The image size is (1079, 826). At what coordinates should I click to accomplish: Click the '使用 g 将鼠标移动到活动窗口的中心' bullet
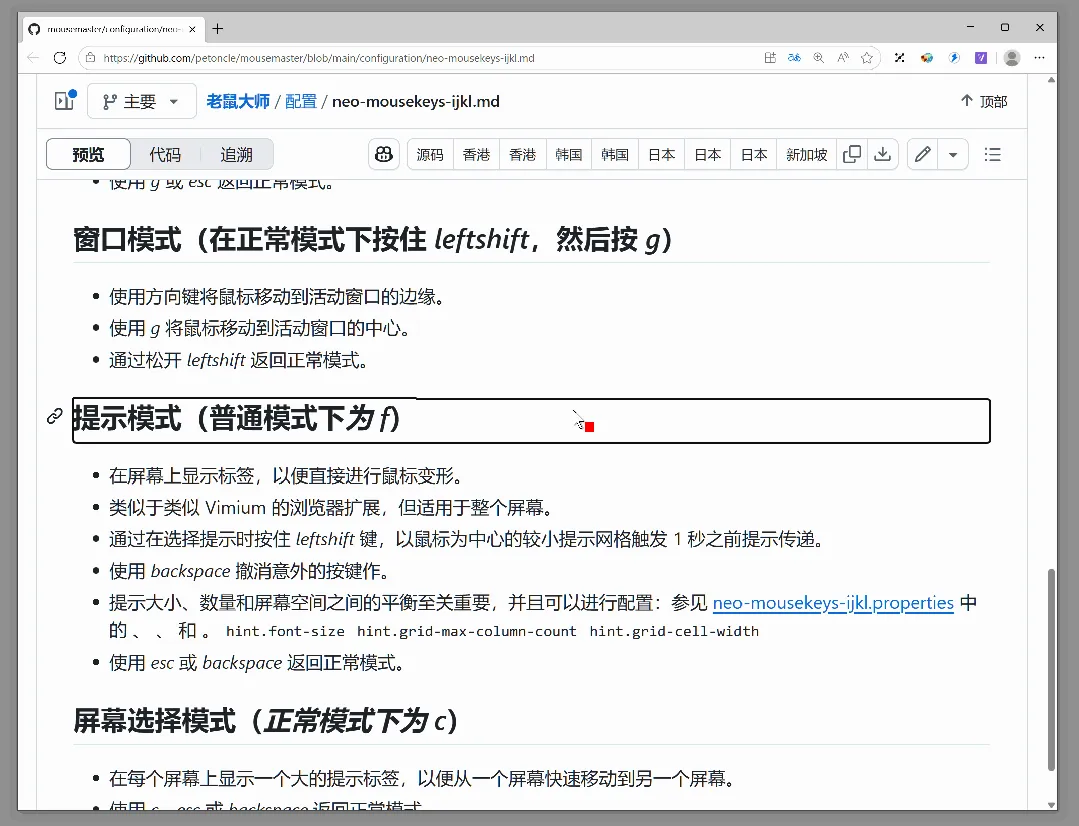pyautogui.click(x=261, y=328)
